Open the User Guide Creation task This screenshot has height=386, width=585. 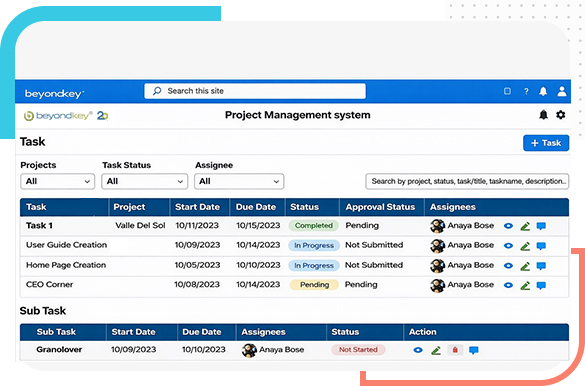pos(66,245)
